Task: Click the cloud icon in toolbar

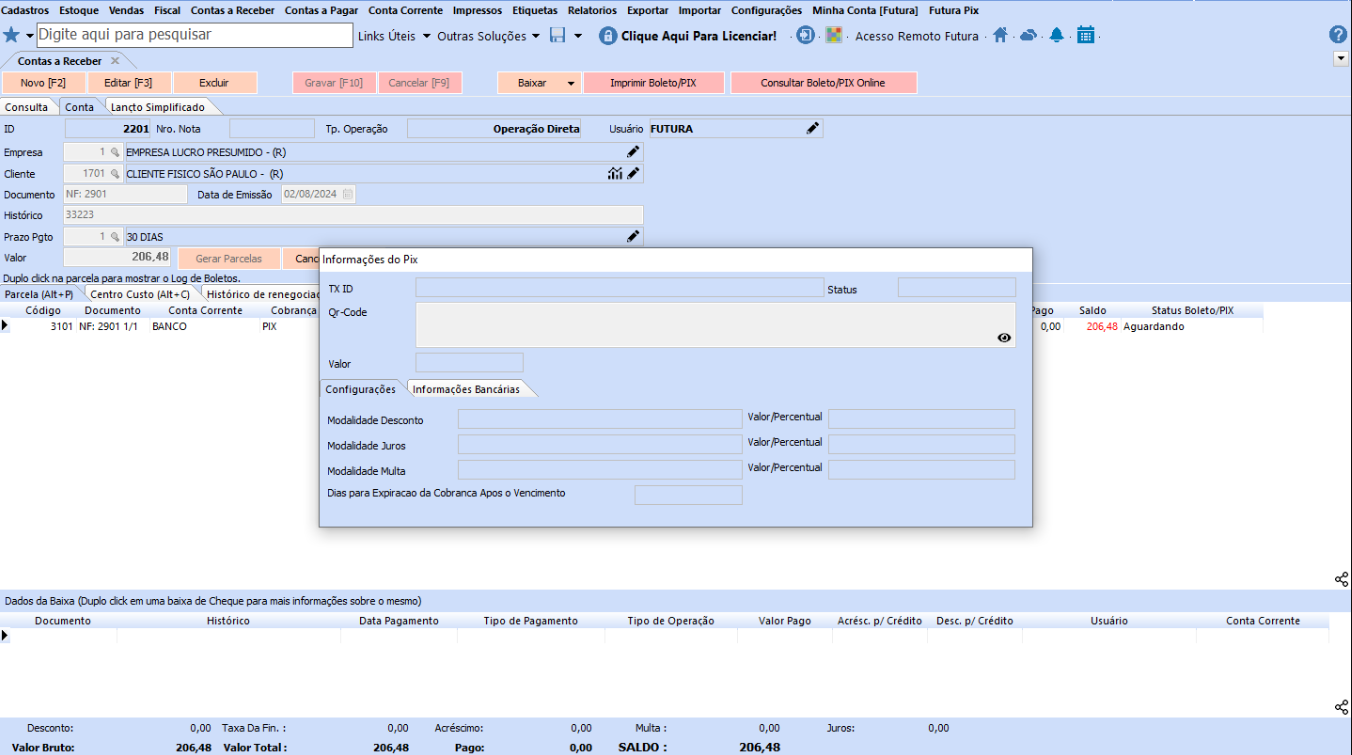Action: coord(1028,35)
